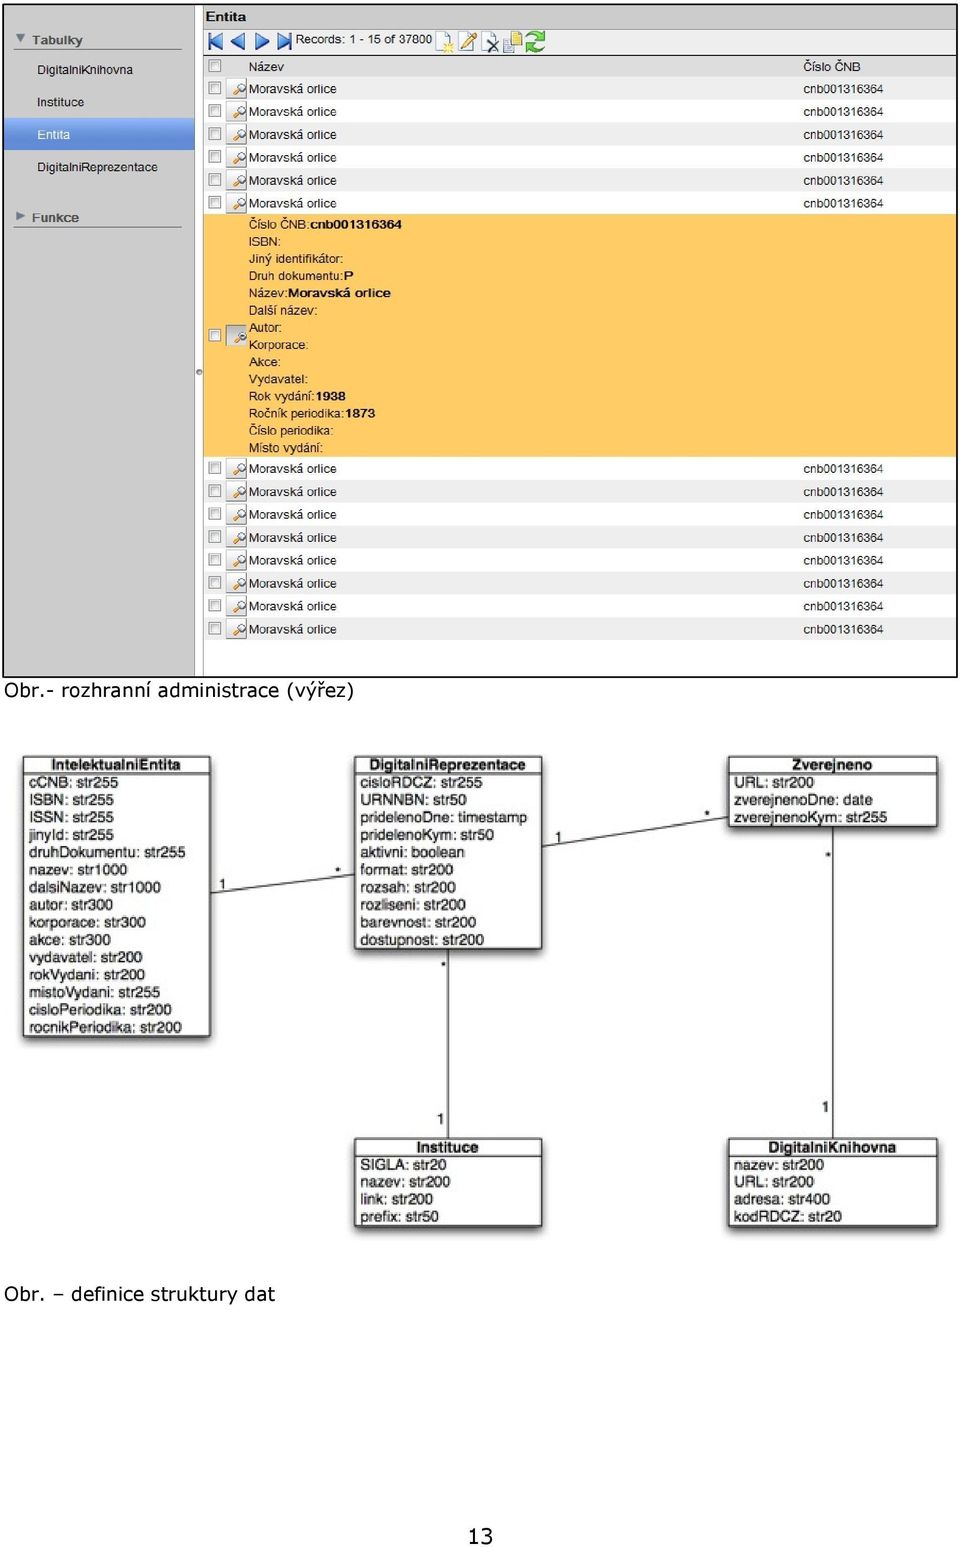Check the last Moravská orlice row checkbox
Image resolution: width=960 pixels, height=1547 pixels.
214,629
